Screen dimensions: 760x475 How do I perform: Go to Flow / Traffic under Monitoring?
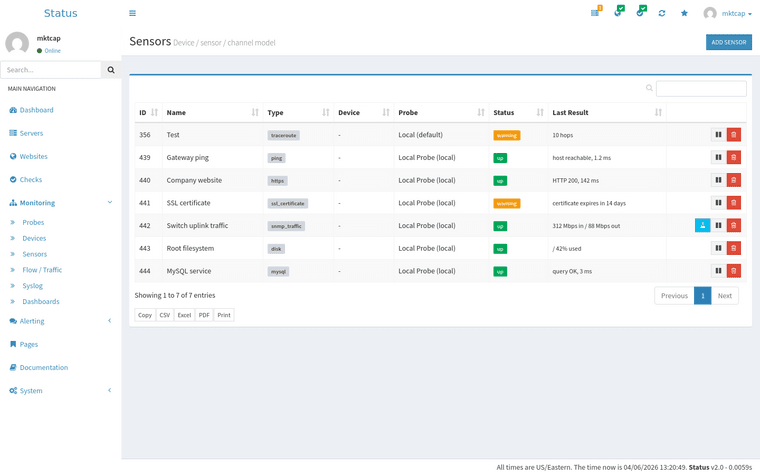(x=42, y=270)
